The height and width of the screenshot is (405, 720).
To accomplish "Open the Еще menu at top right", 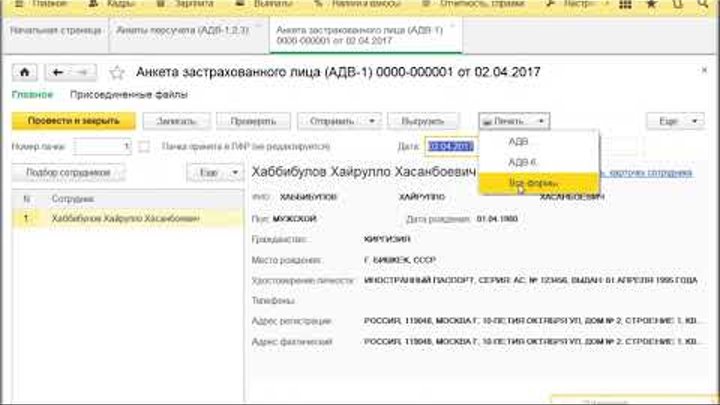I will coord(675,121).
